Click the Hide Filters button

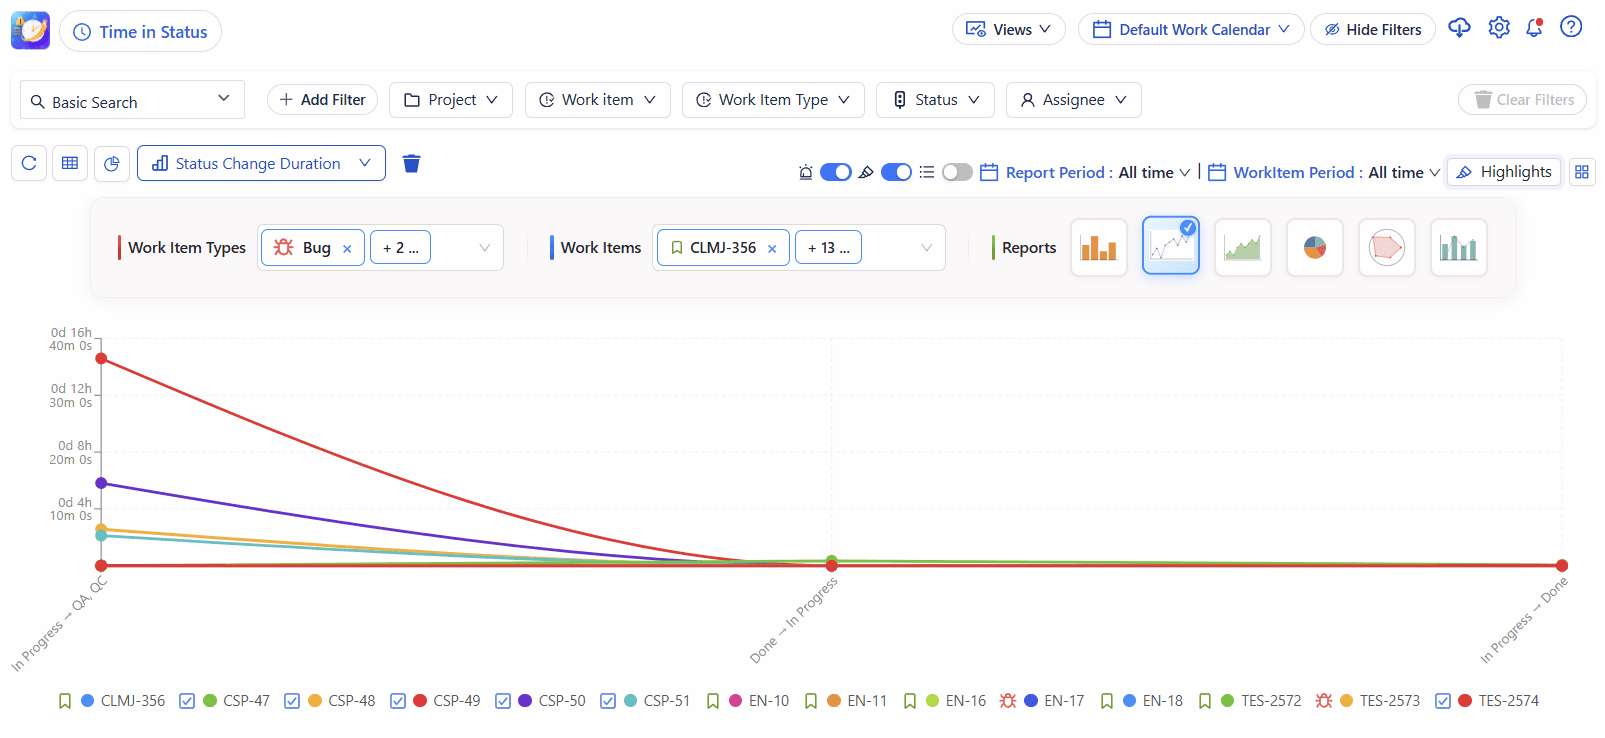(1373, 29)
